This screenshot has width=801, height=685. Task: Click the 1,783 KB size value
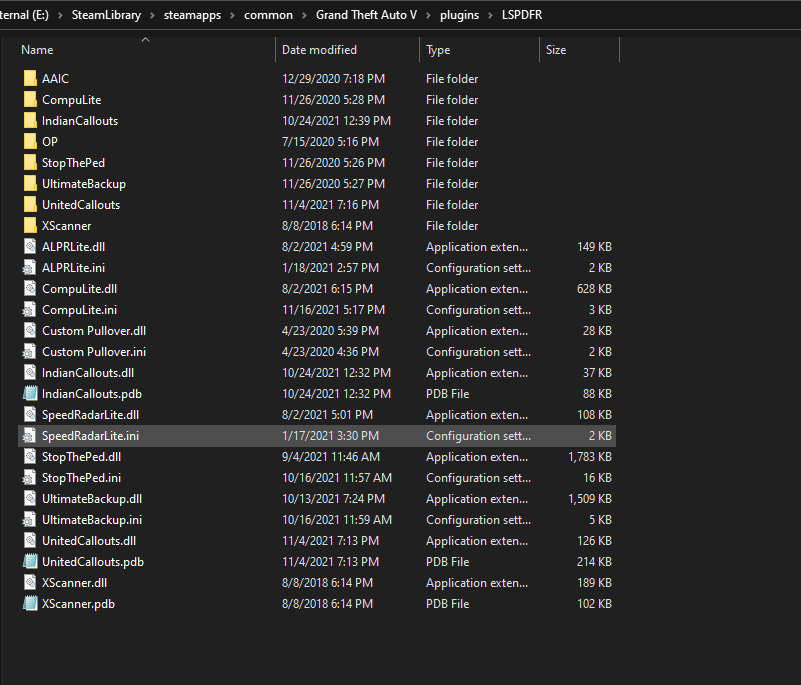click(x=590, y=457)
